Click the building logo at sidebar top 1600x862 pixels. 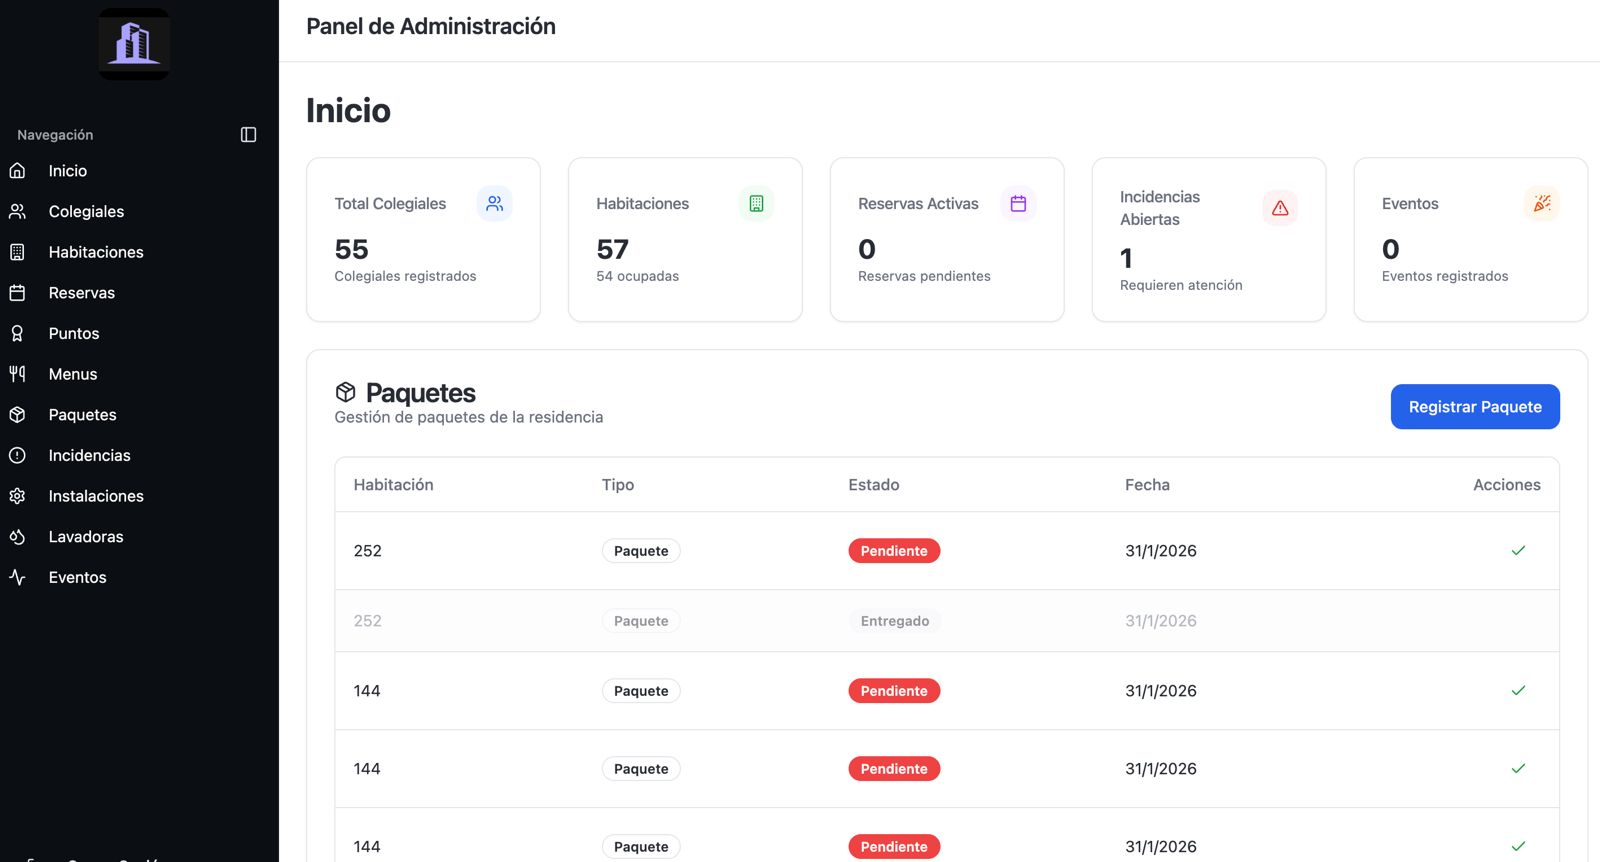pos(134,44)
